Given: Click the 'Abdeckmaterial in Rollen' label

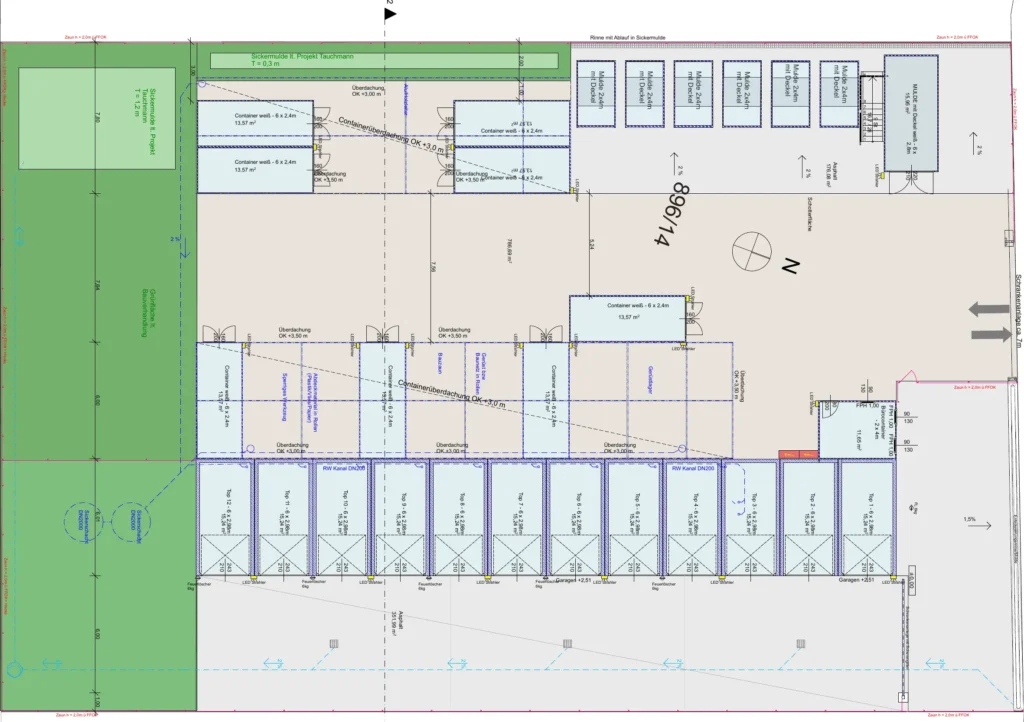Looking at the screenshot, I should coord(312,402).
